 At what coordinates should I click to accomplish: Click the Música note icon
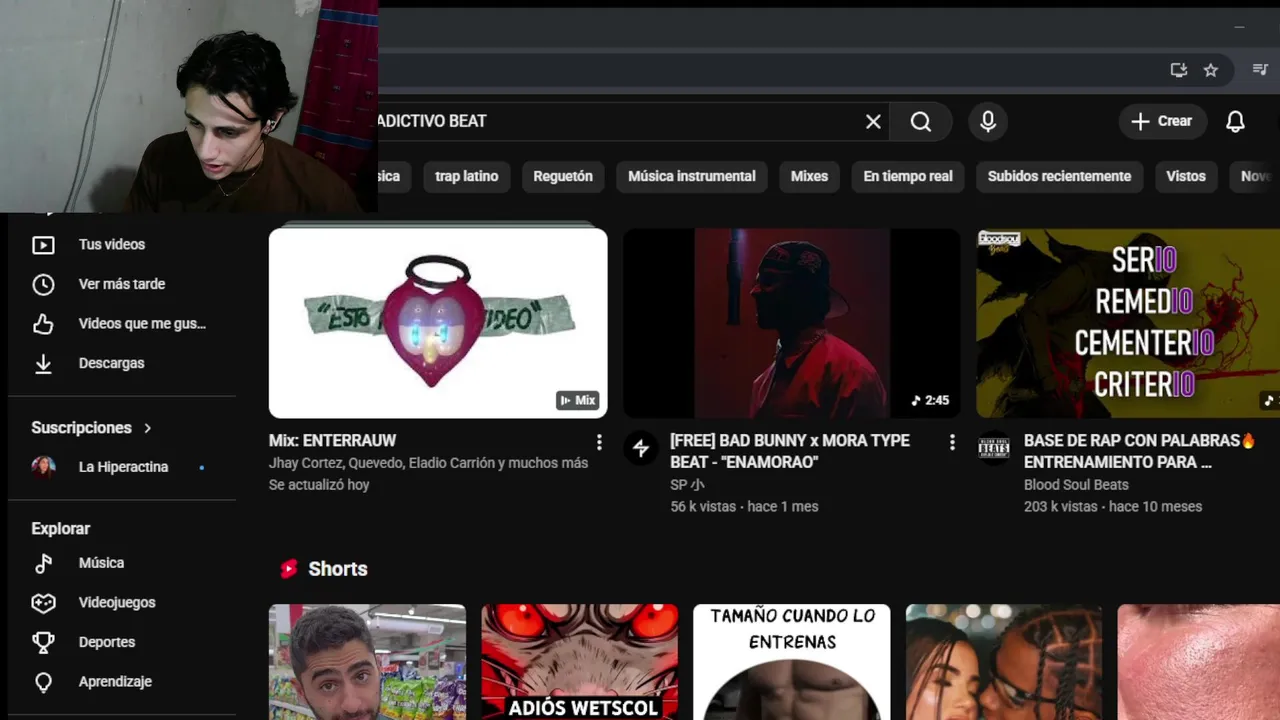coord(43,563)
